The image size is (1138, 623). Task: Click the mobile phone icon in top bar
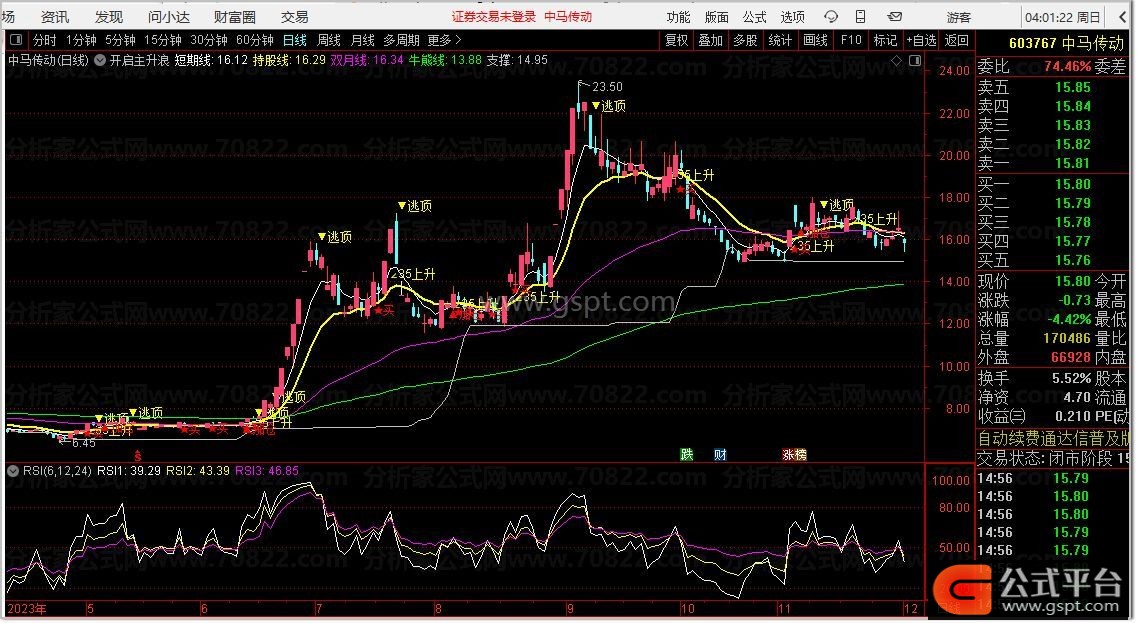coord(860,17)
